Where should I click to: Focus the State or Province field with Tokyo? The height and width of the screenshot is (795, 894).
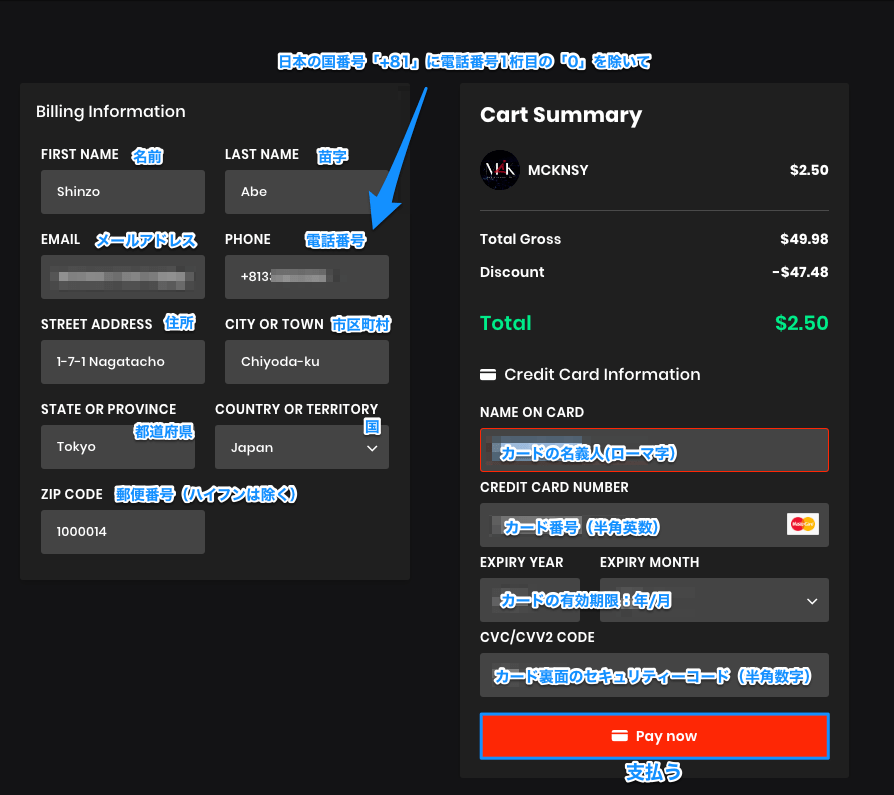[117, 447]
